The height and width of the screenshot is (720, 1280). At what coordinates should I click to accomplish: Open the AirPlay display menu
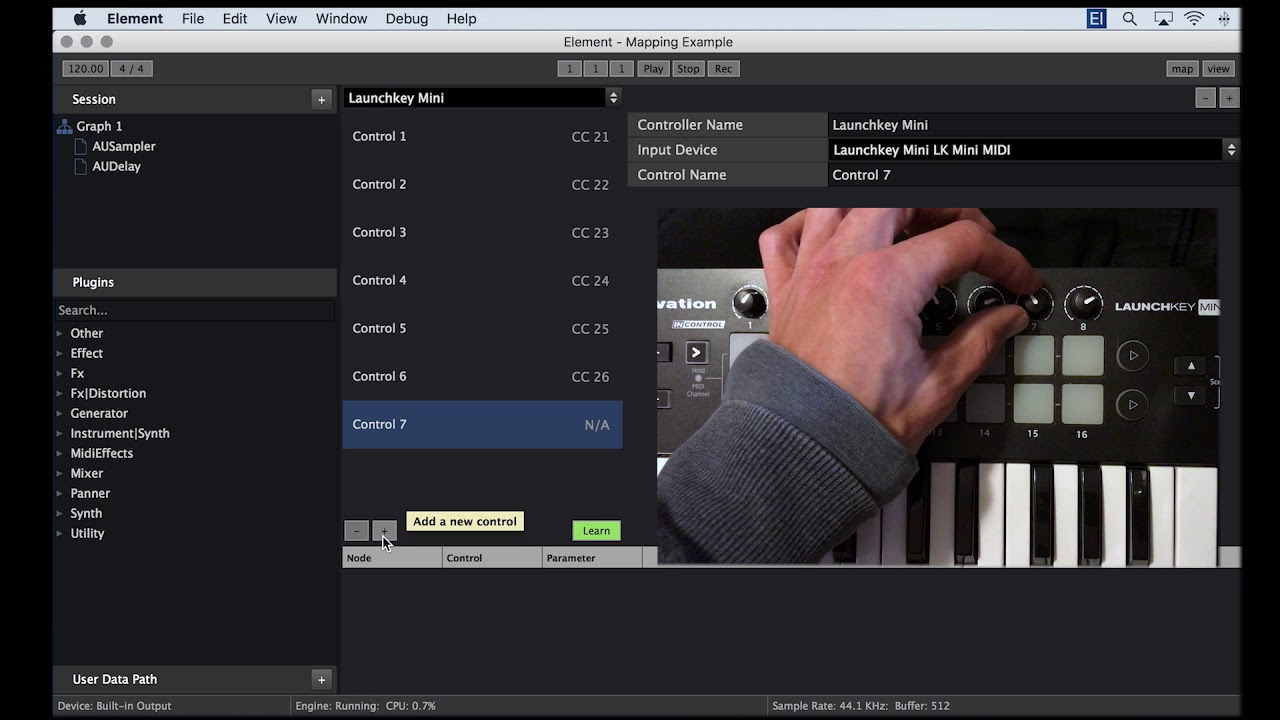click(x=1163, y=18)
